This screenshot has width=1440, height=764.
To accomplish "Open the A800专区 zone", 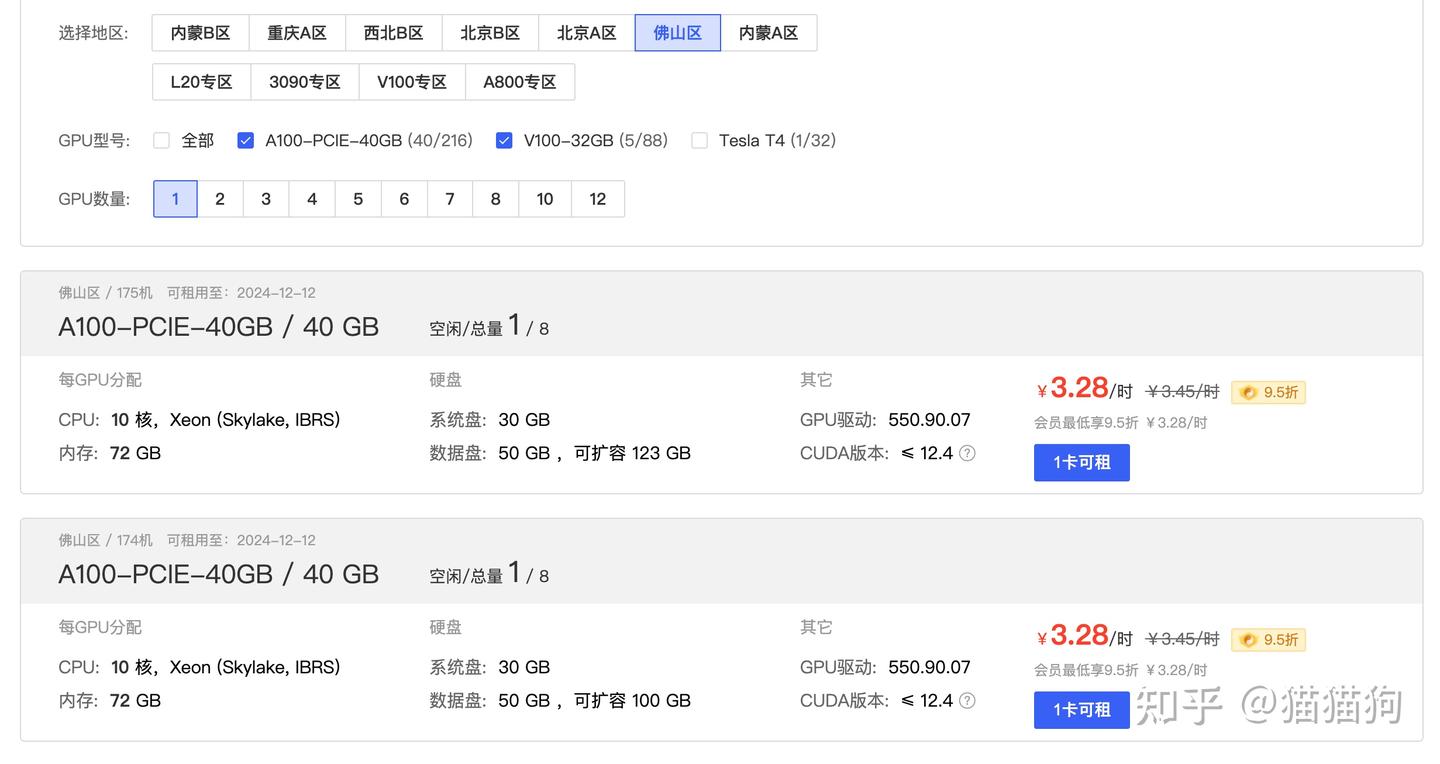I will coord(520,81).
